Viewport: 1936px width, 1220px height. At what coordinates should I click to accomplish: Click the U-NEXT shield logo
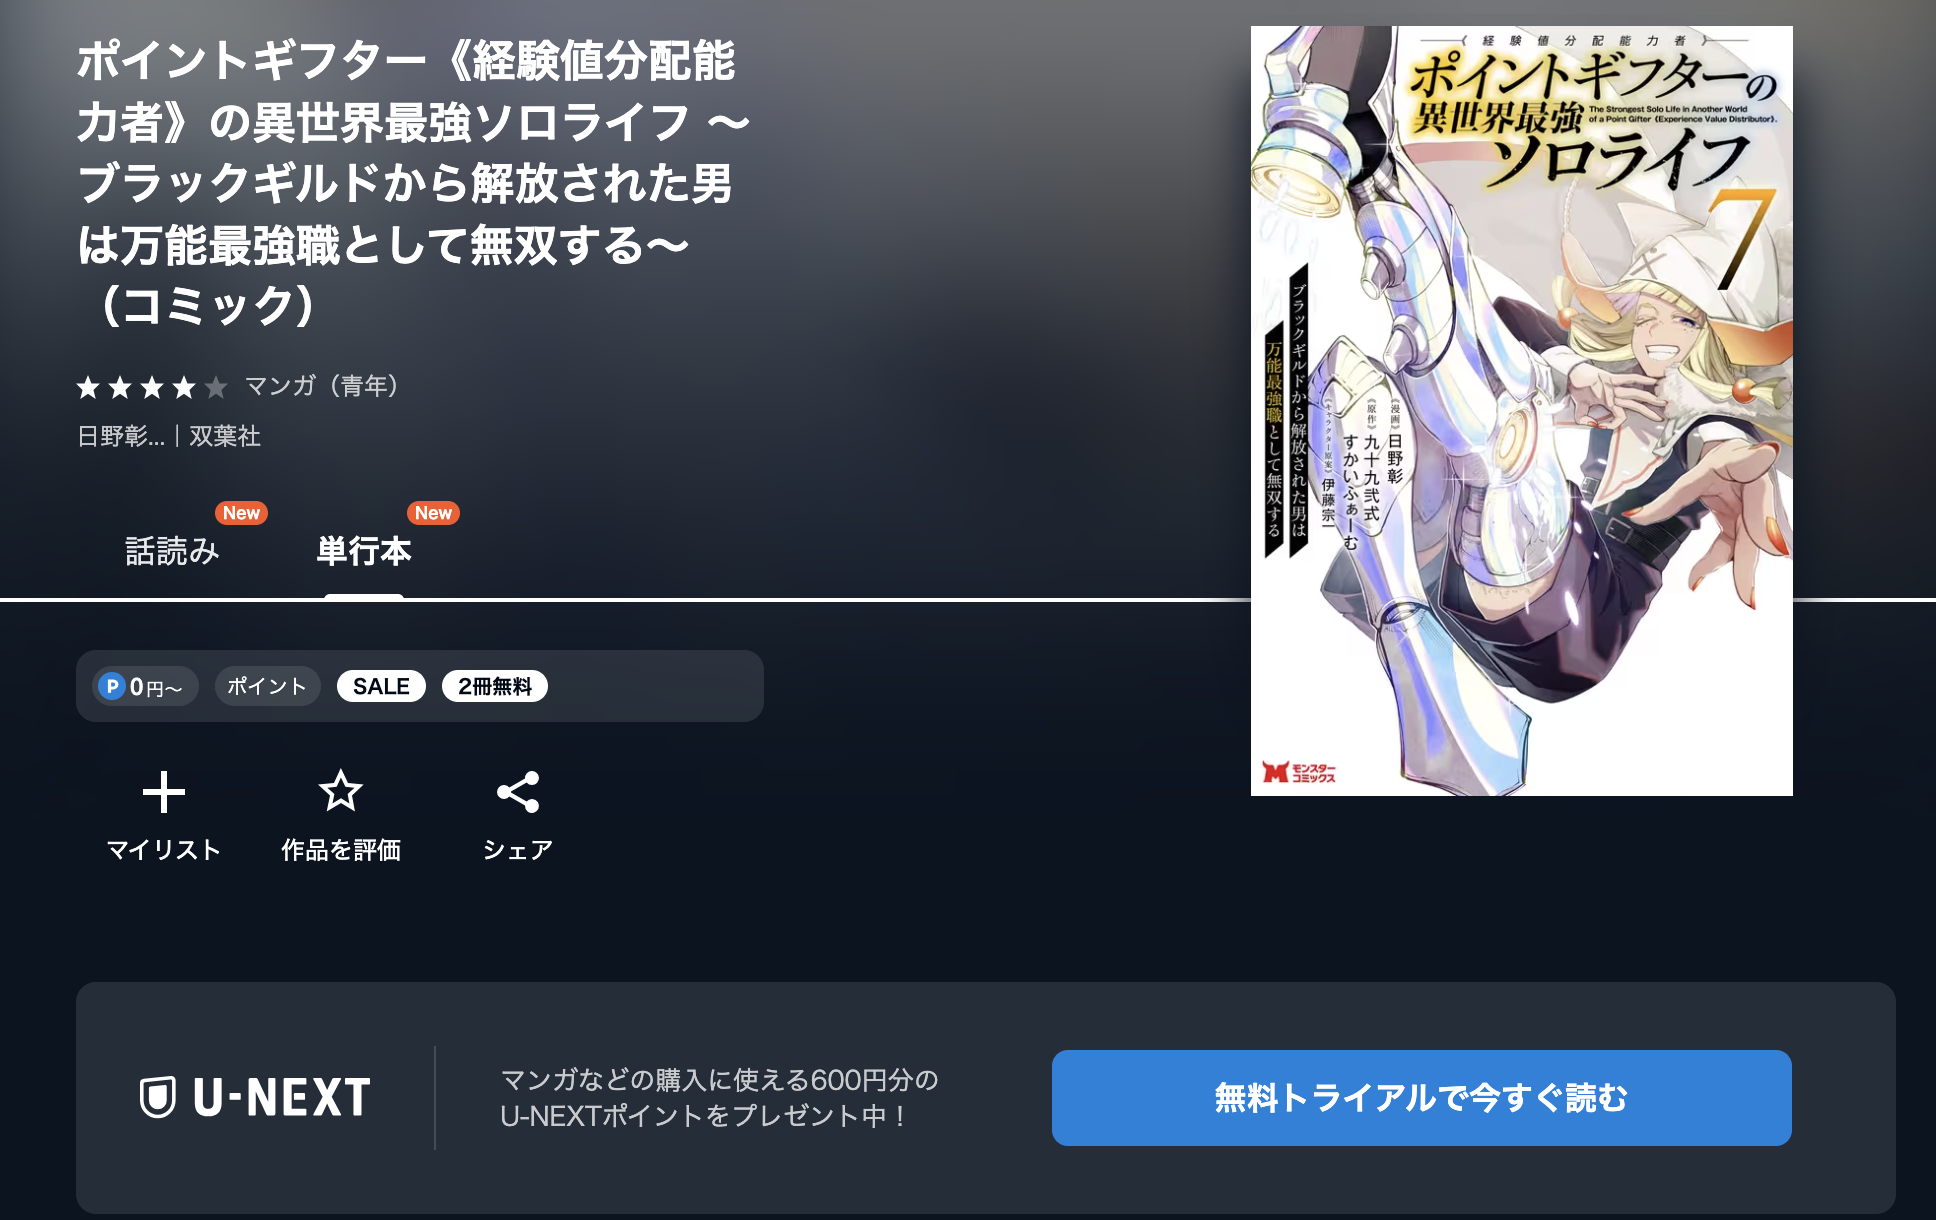pyautogui.click(x=157, y=1097)
